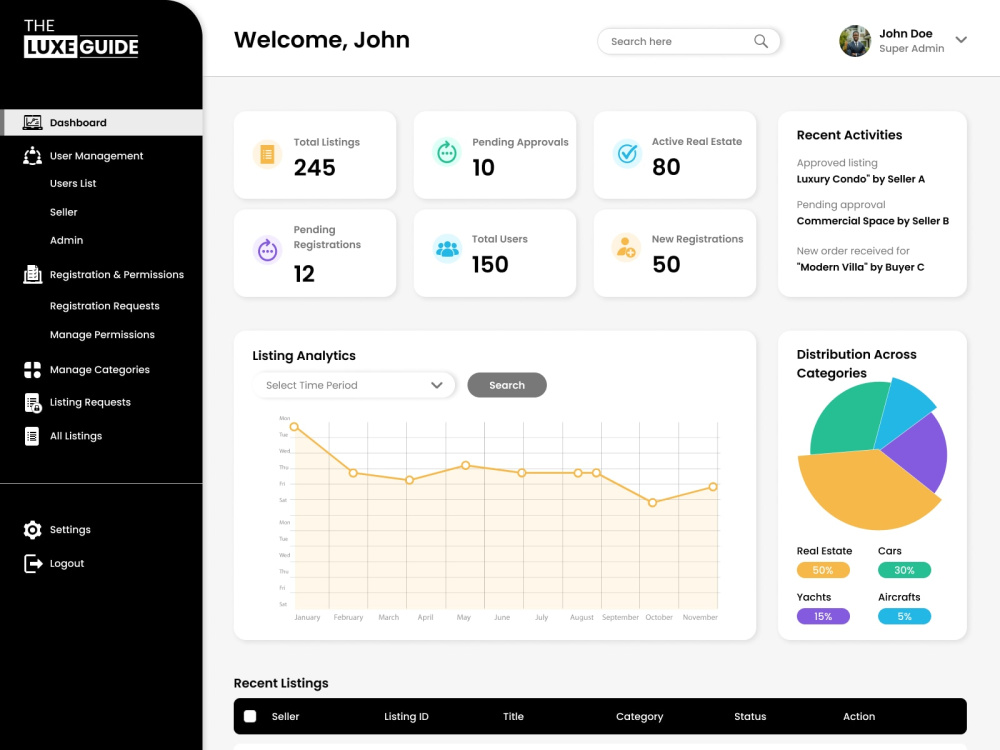Click the Total Listings orange document icon
This screenshot has width=1000, height=750.
click(x=267, y=154)
